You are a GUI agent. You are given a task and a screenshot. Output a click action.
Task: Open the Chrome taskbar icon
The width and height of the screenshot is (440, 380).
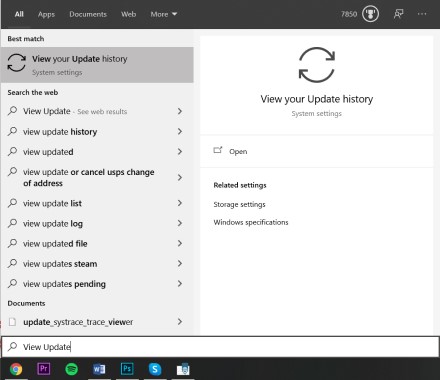tap(16, 369)
